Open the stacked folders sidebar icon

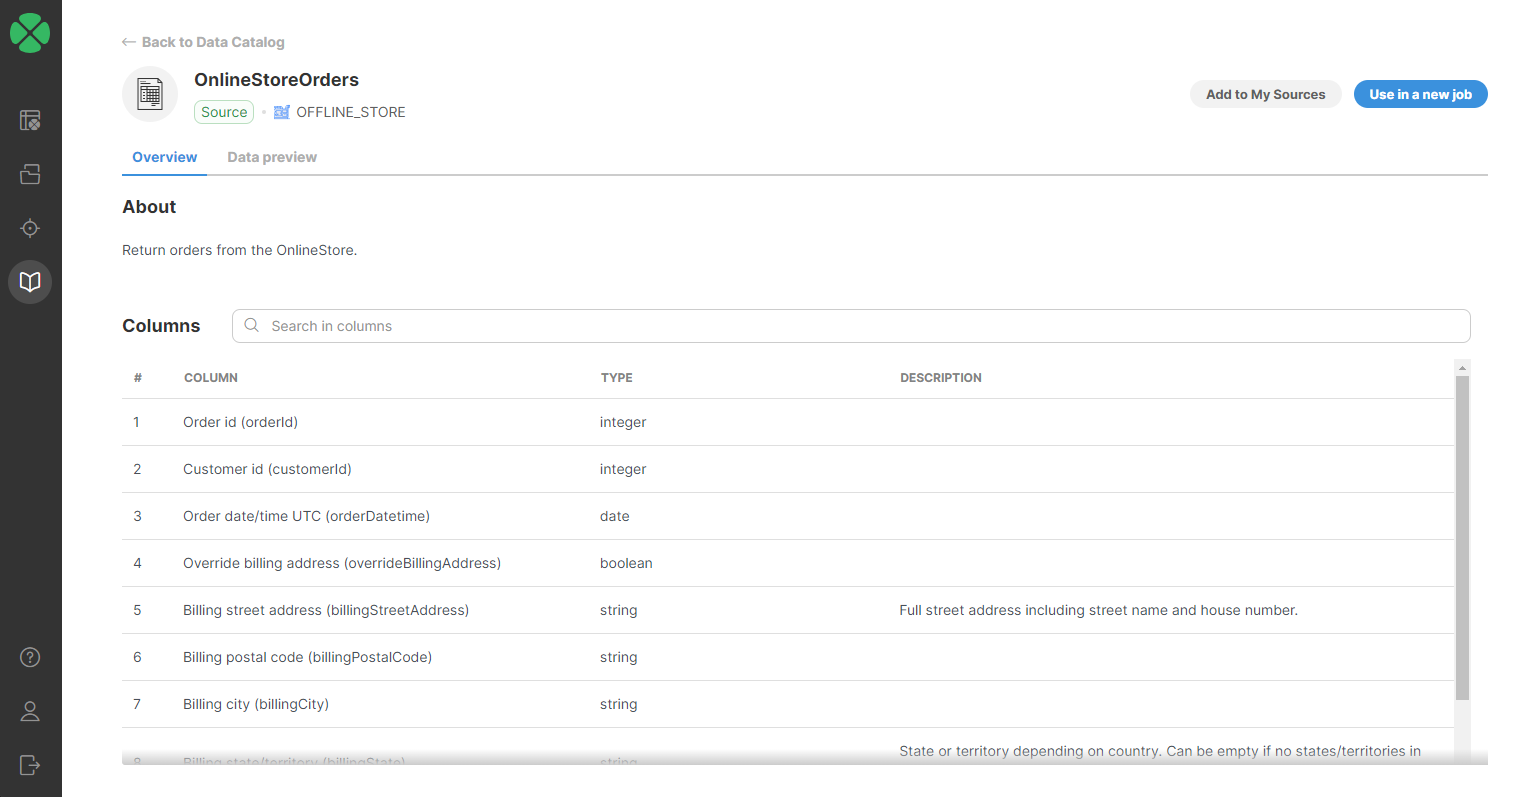pos(30,174)
